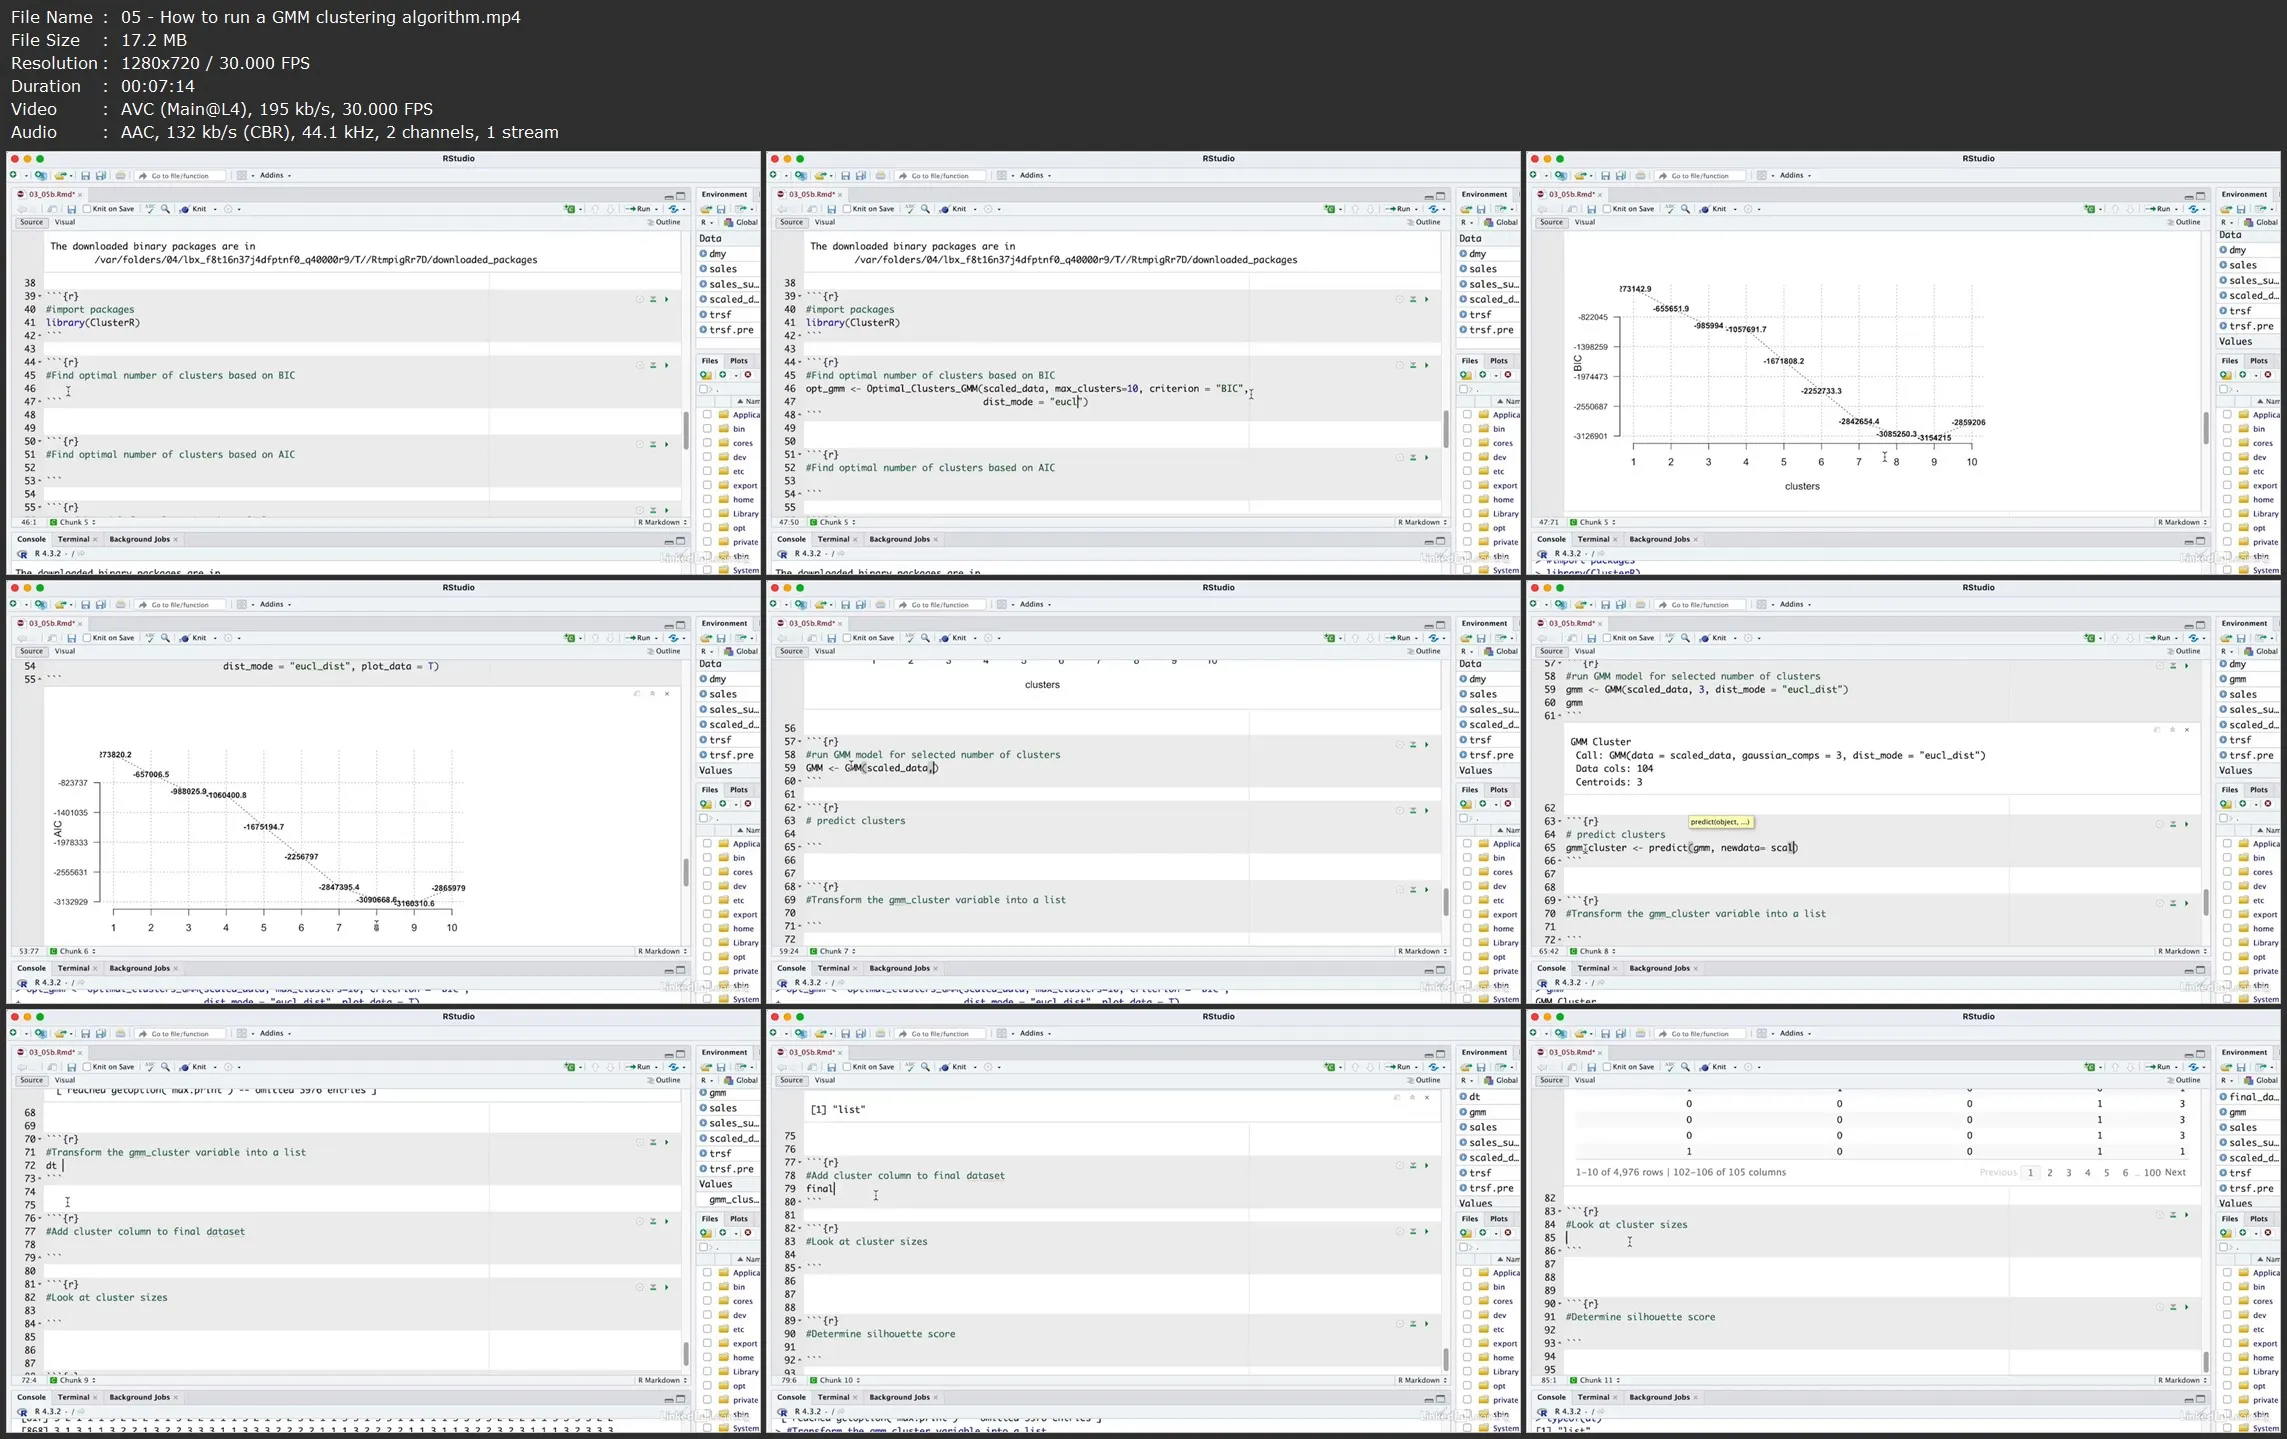Click red delete icon in Files pane, frame 47:71
Screen dimensions: 2287x1439
pos(2267,375)
